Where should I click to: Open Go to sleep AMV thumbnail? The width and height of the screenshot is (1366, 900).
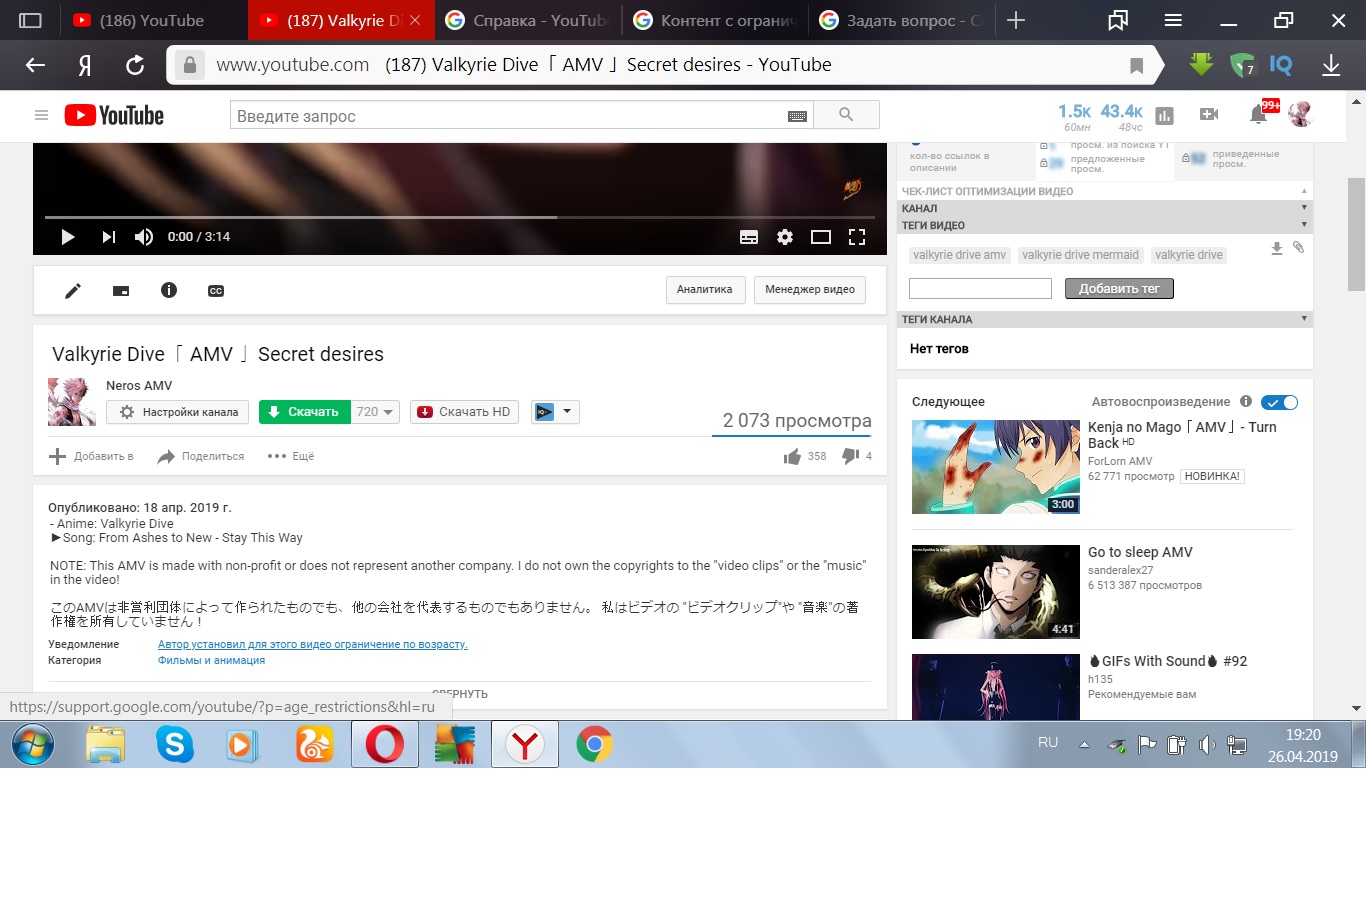[x=996, y=592]
